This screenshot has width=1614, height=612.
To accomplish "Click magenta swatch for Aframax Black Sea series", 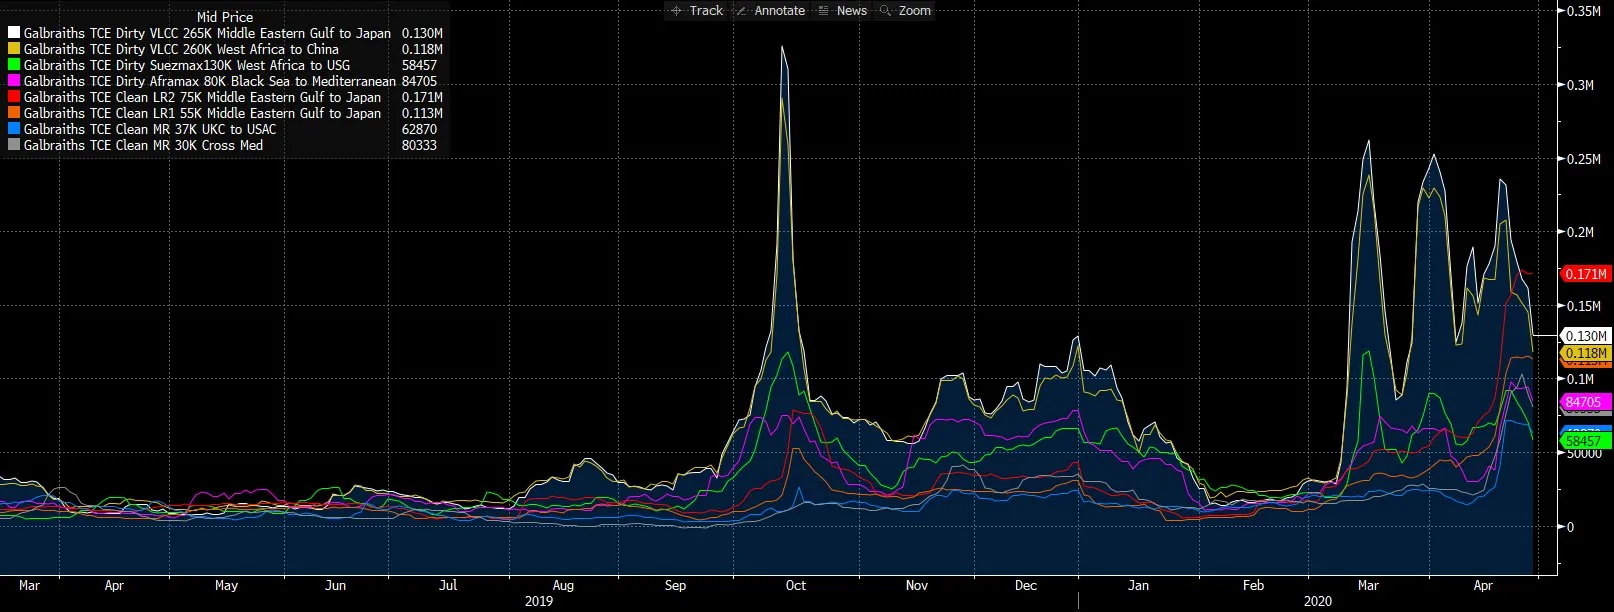I will pos(14,81).
